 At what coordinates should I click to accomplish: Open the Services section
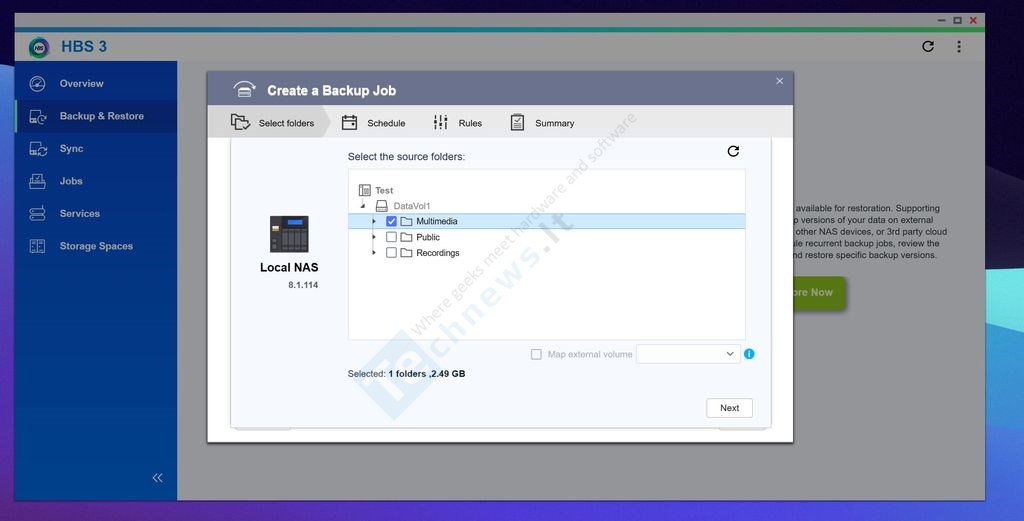[96, 213]
